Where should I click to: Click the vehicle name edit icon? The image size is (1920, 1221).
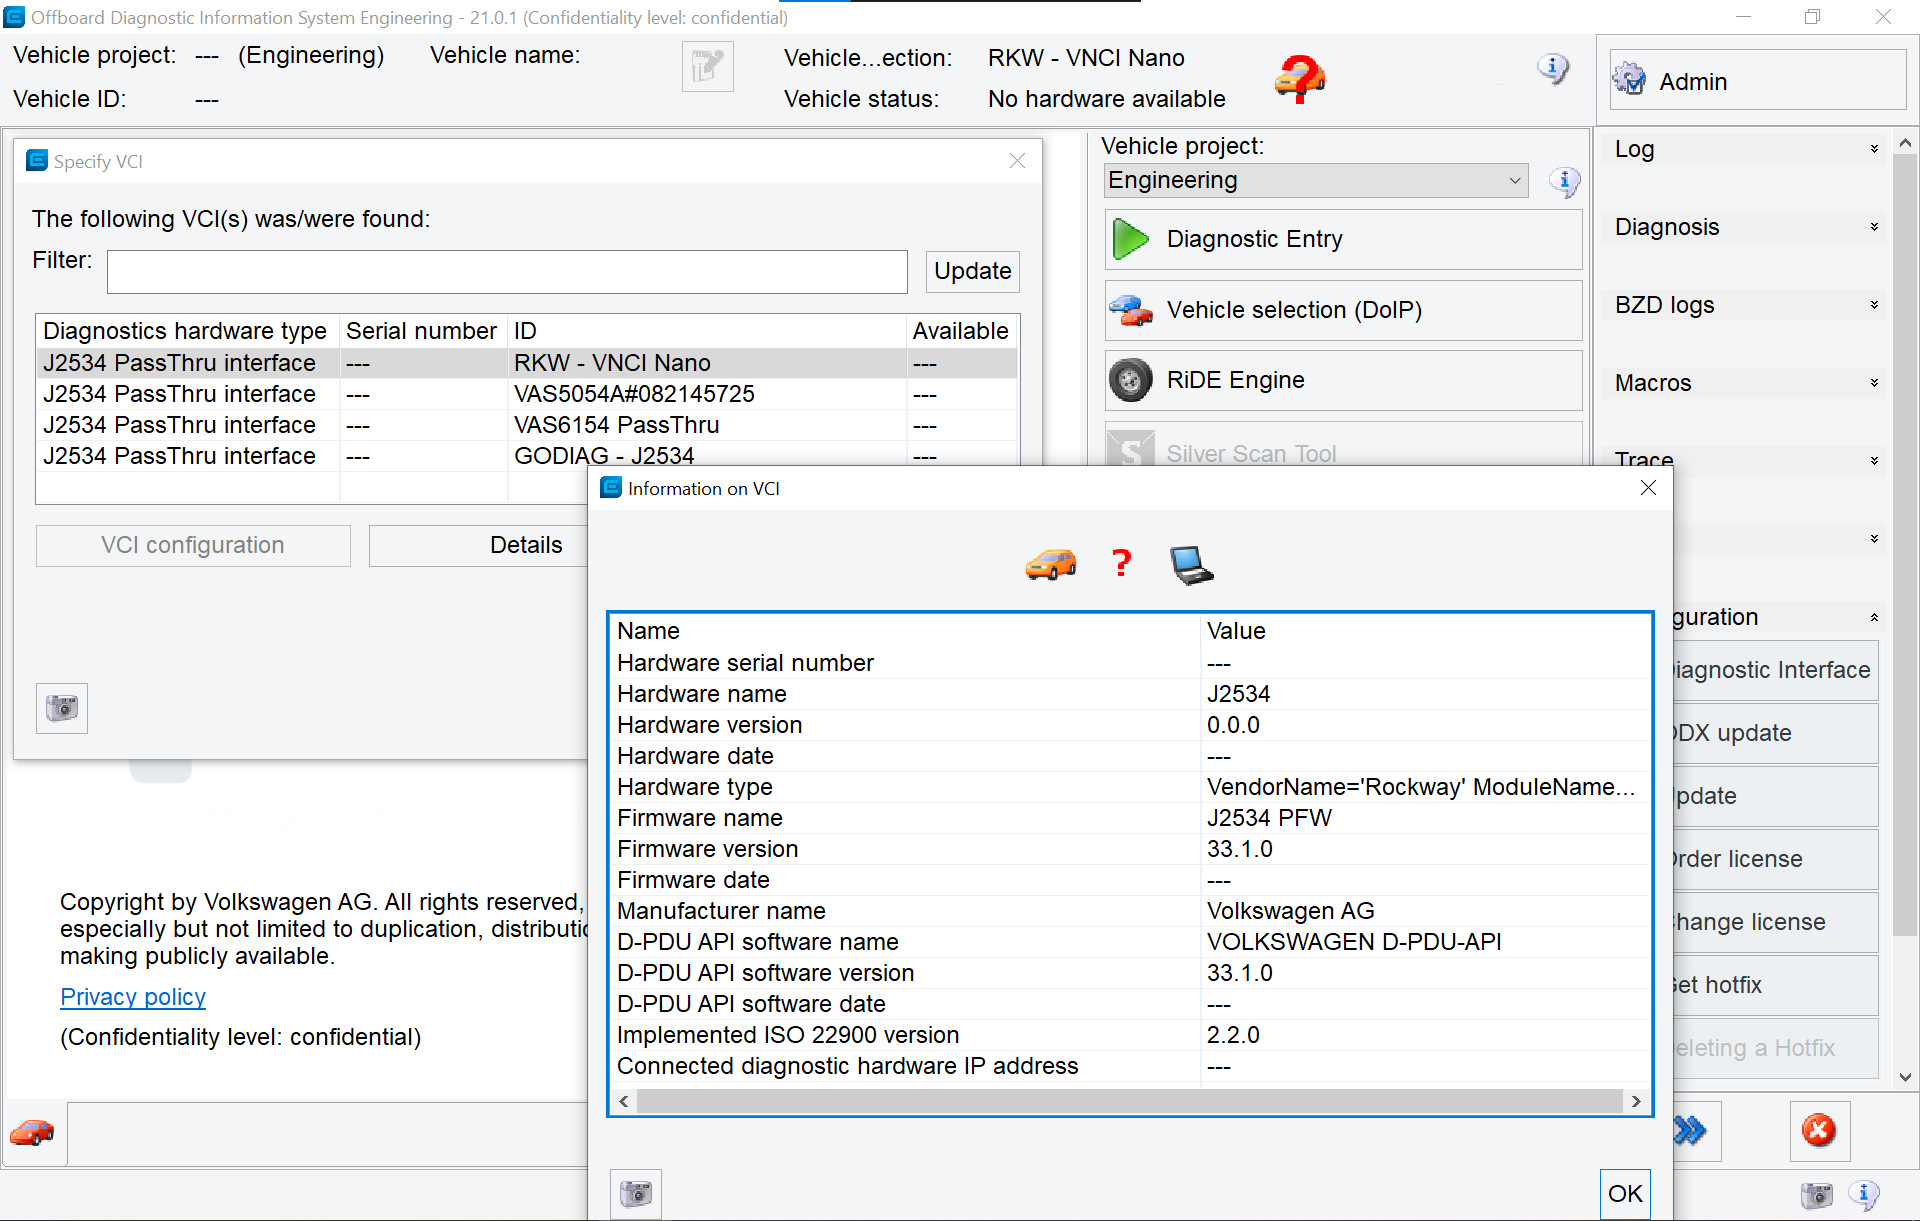pyautogui.click(x=707, y=67)
